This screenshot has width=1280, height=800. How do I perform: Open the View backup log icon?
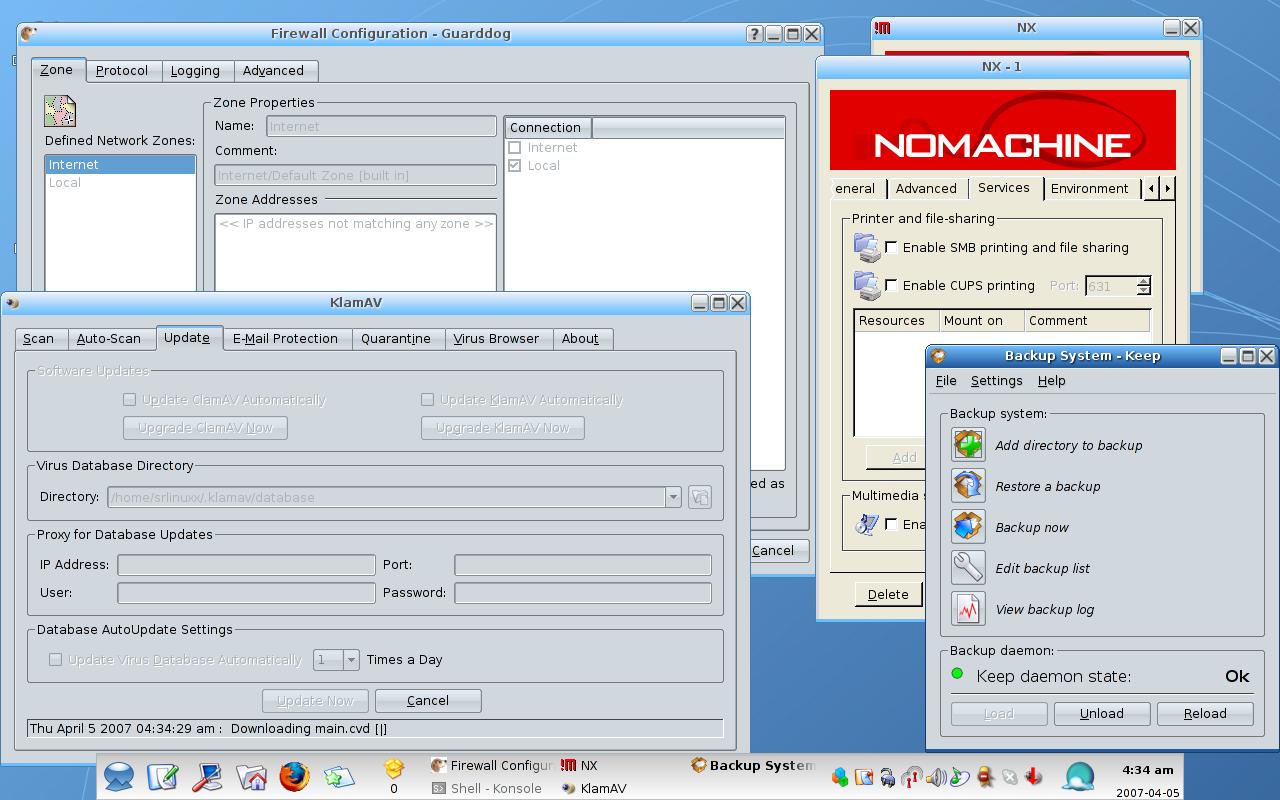tap(968, 609)
